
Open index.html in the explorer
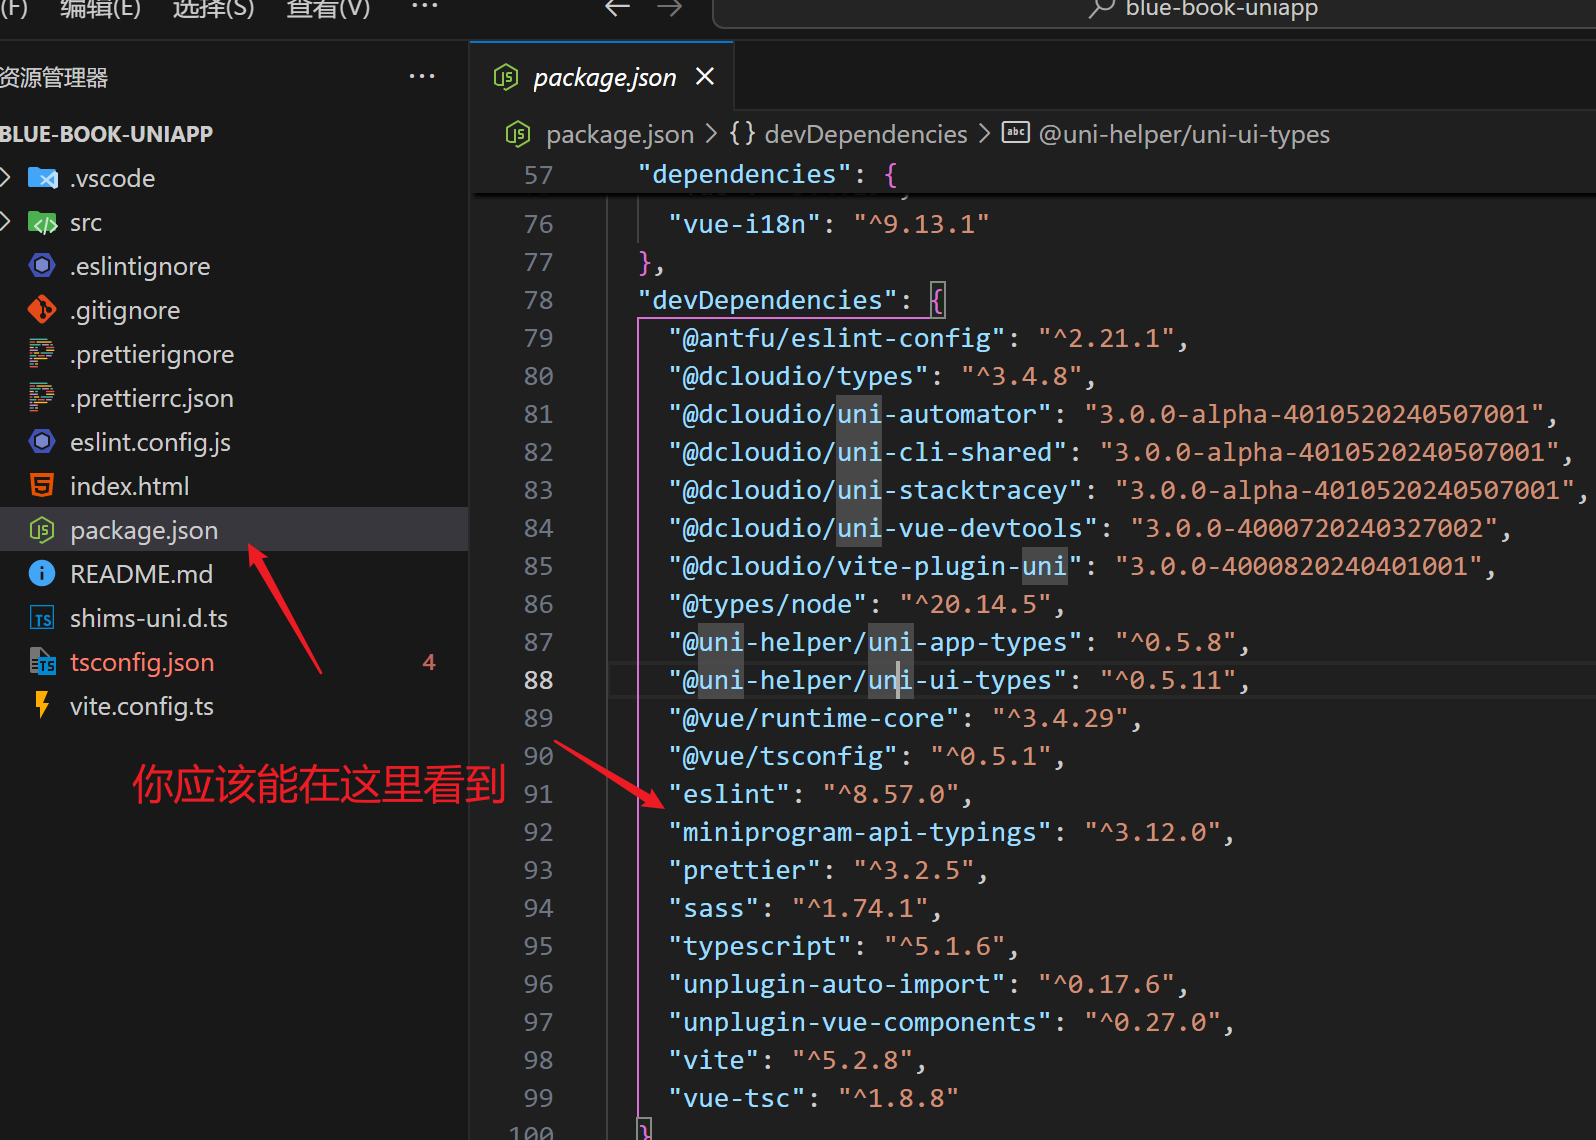pos(129,486)
